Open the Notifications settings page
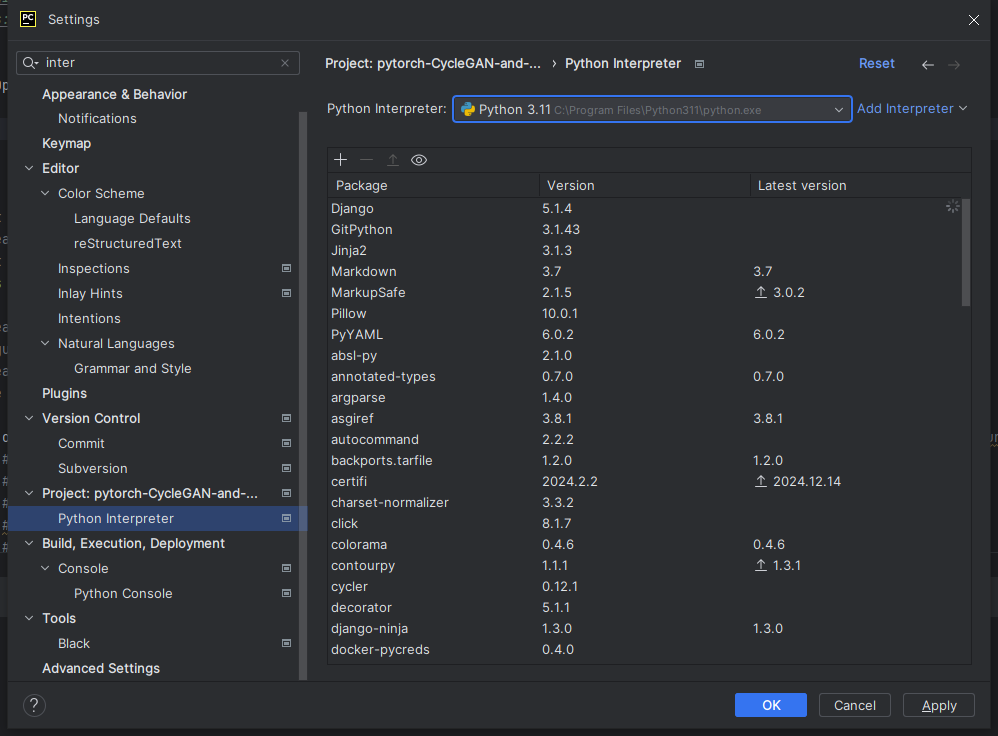The width and height of the screenshot is (998, 736). (x=97, y=118)
